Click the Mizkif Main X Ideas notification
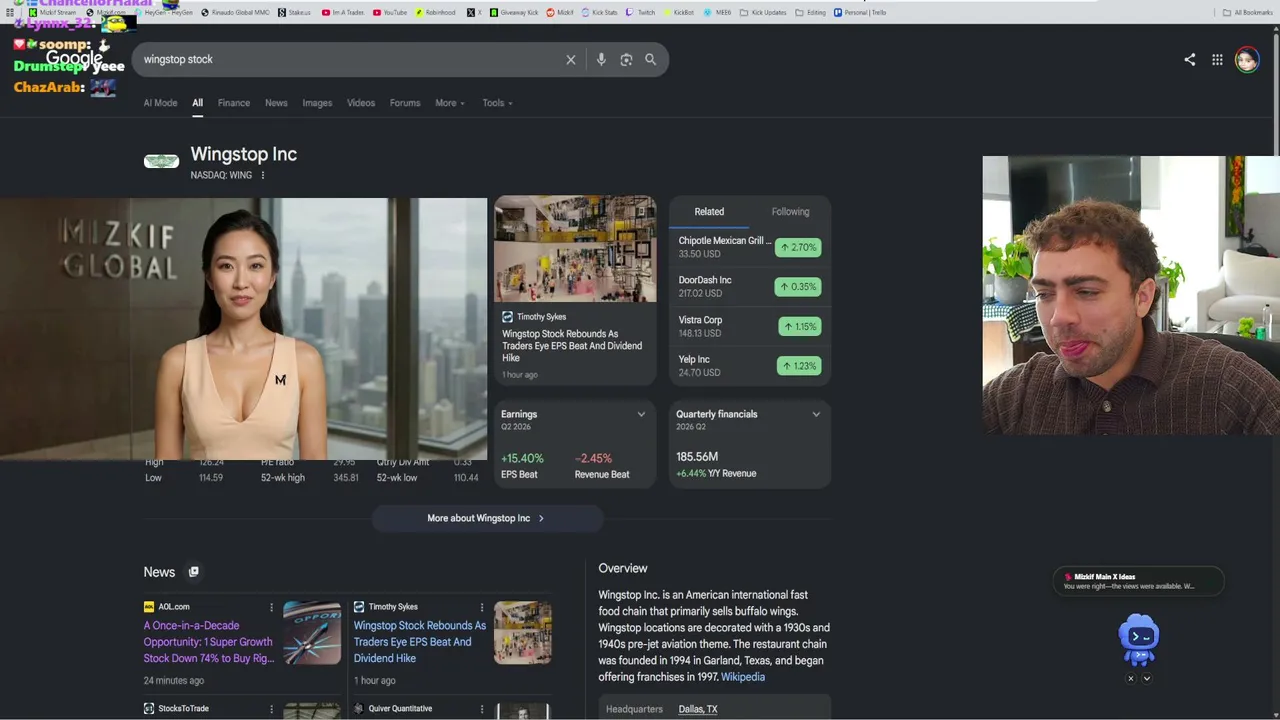 coord(1139,581)
